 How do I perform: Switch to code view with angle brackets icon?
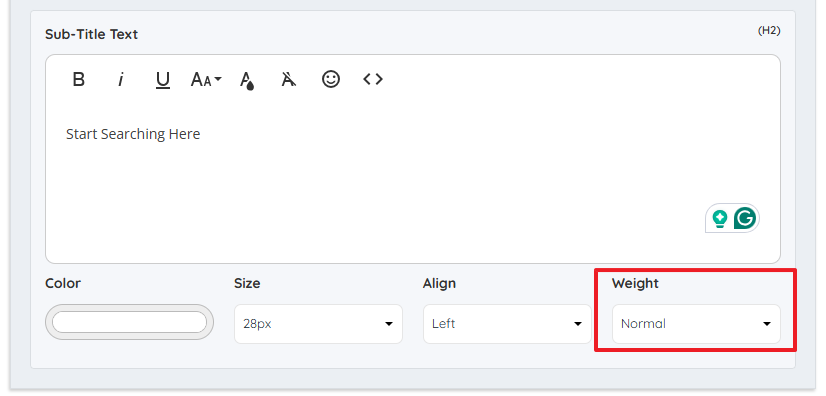click(x=373, y=80)
